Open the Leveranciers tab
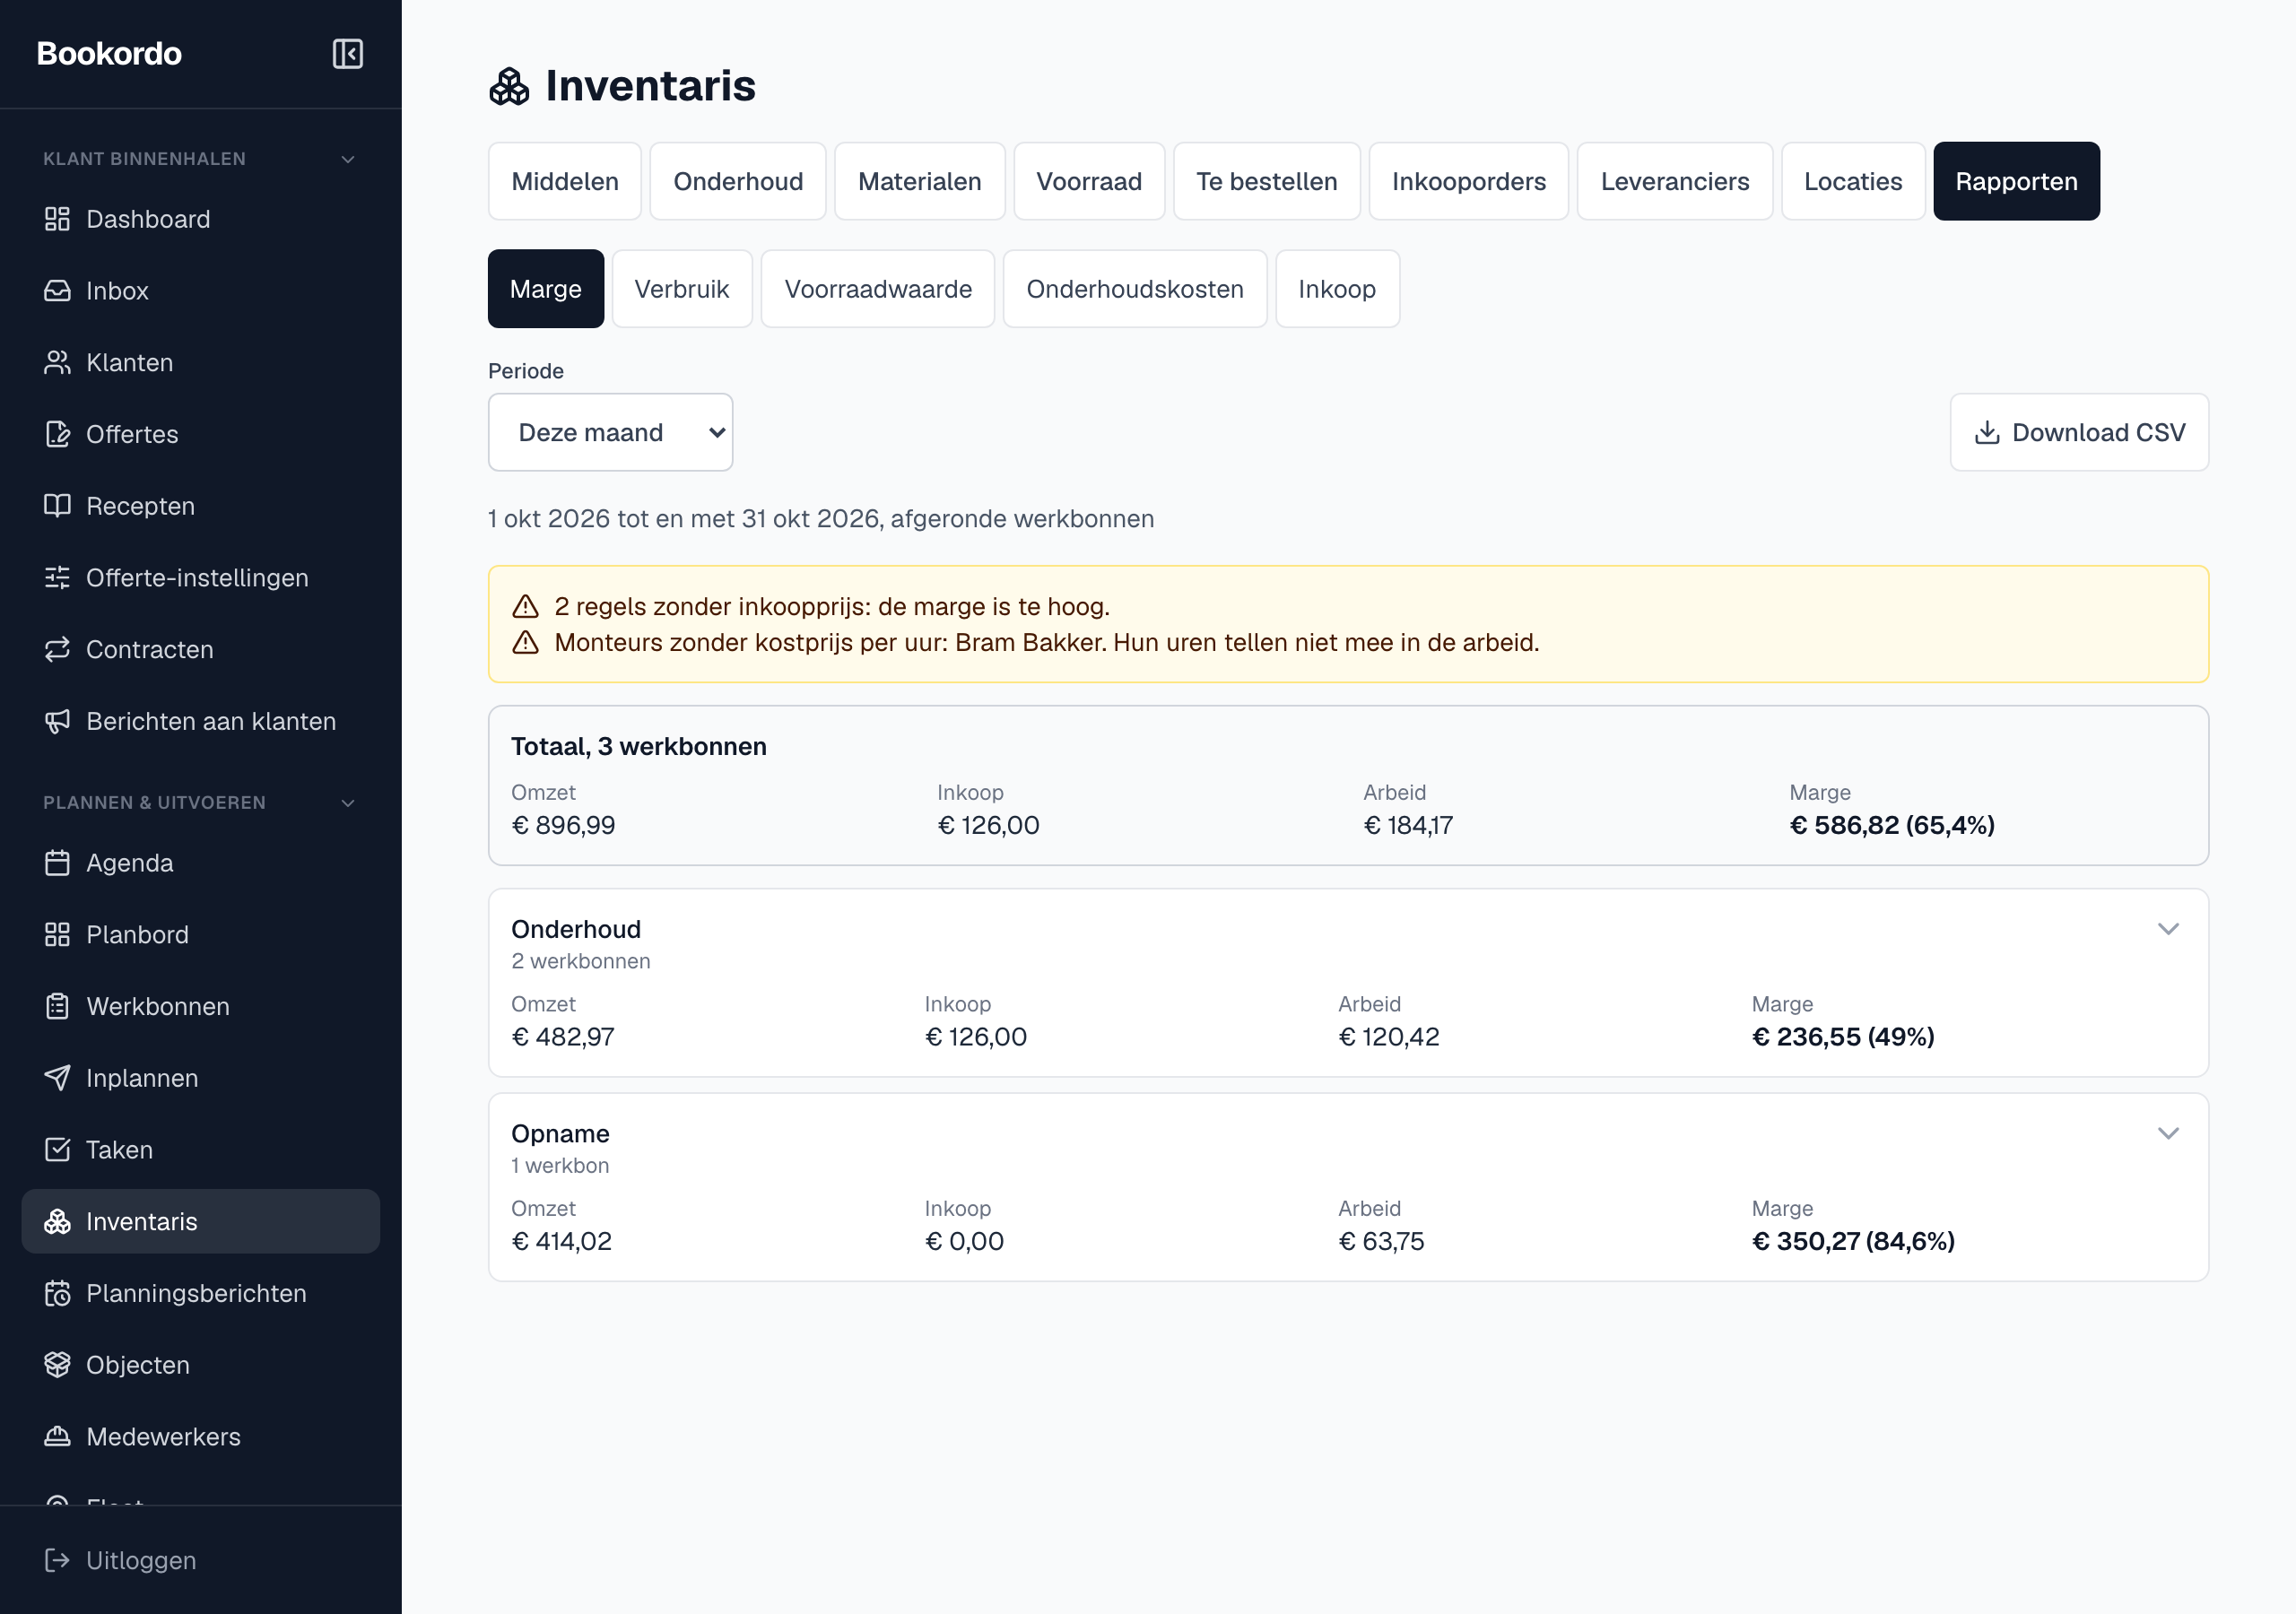The width and height of the screenshot is (2296, 1614). [x=1675, y=181]
